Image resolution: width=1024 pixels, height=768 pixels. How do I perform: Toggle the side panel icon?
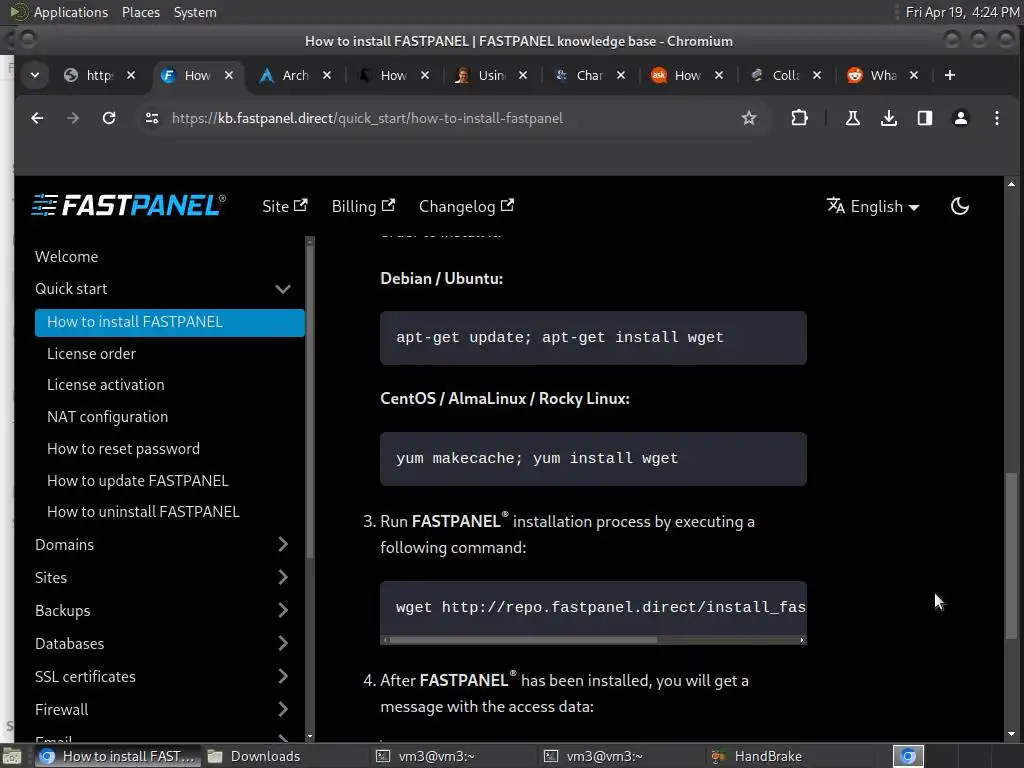point(925,118)
